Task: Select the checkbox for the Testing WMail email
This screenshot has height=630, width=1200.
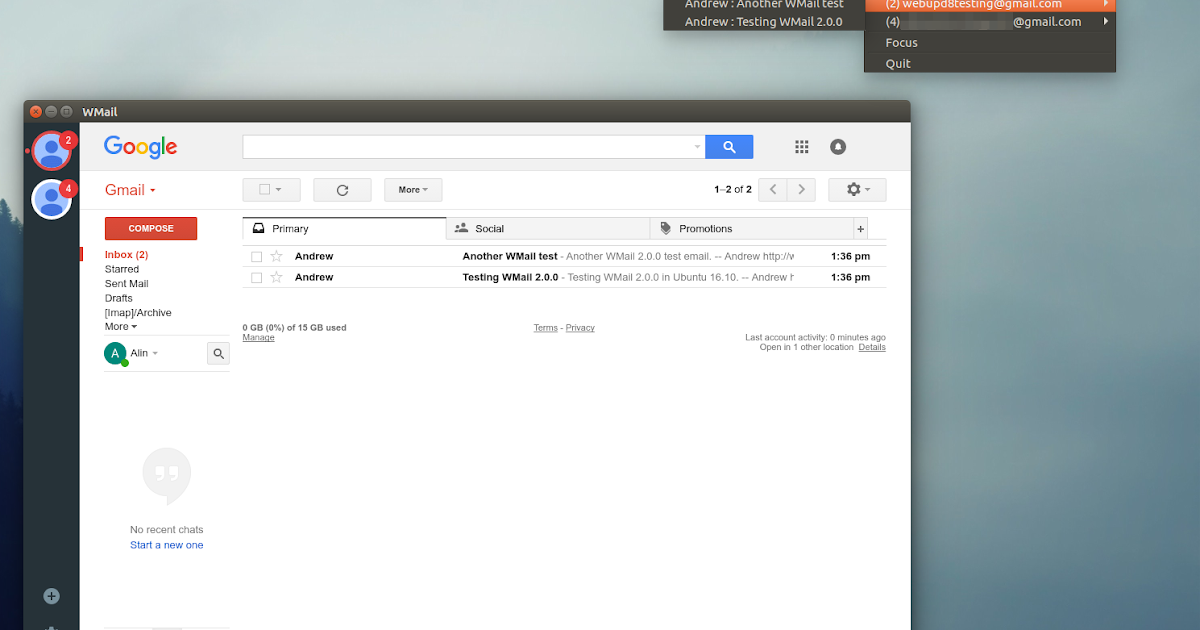Action: 256,277
